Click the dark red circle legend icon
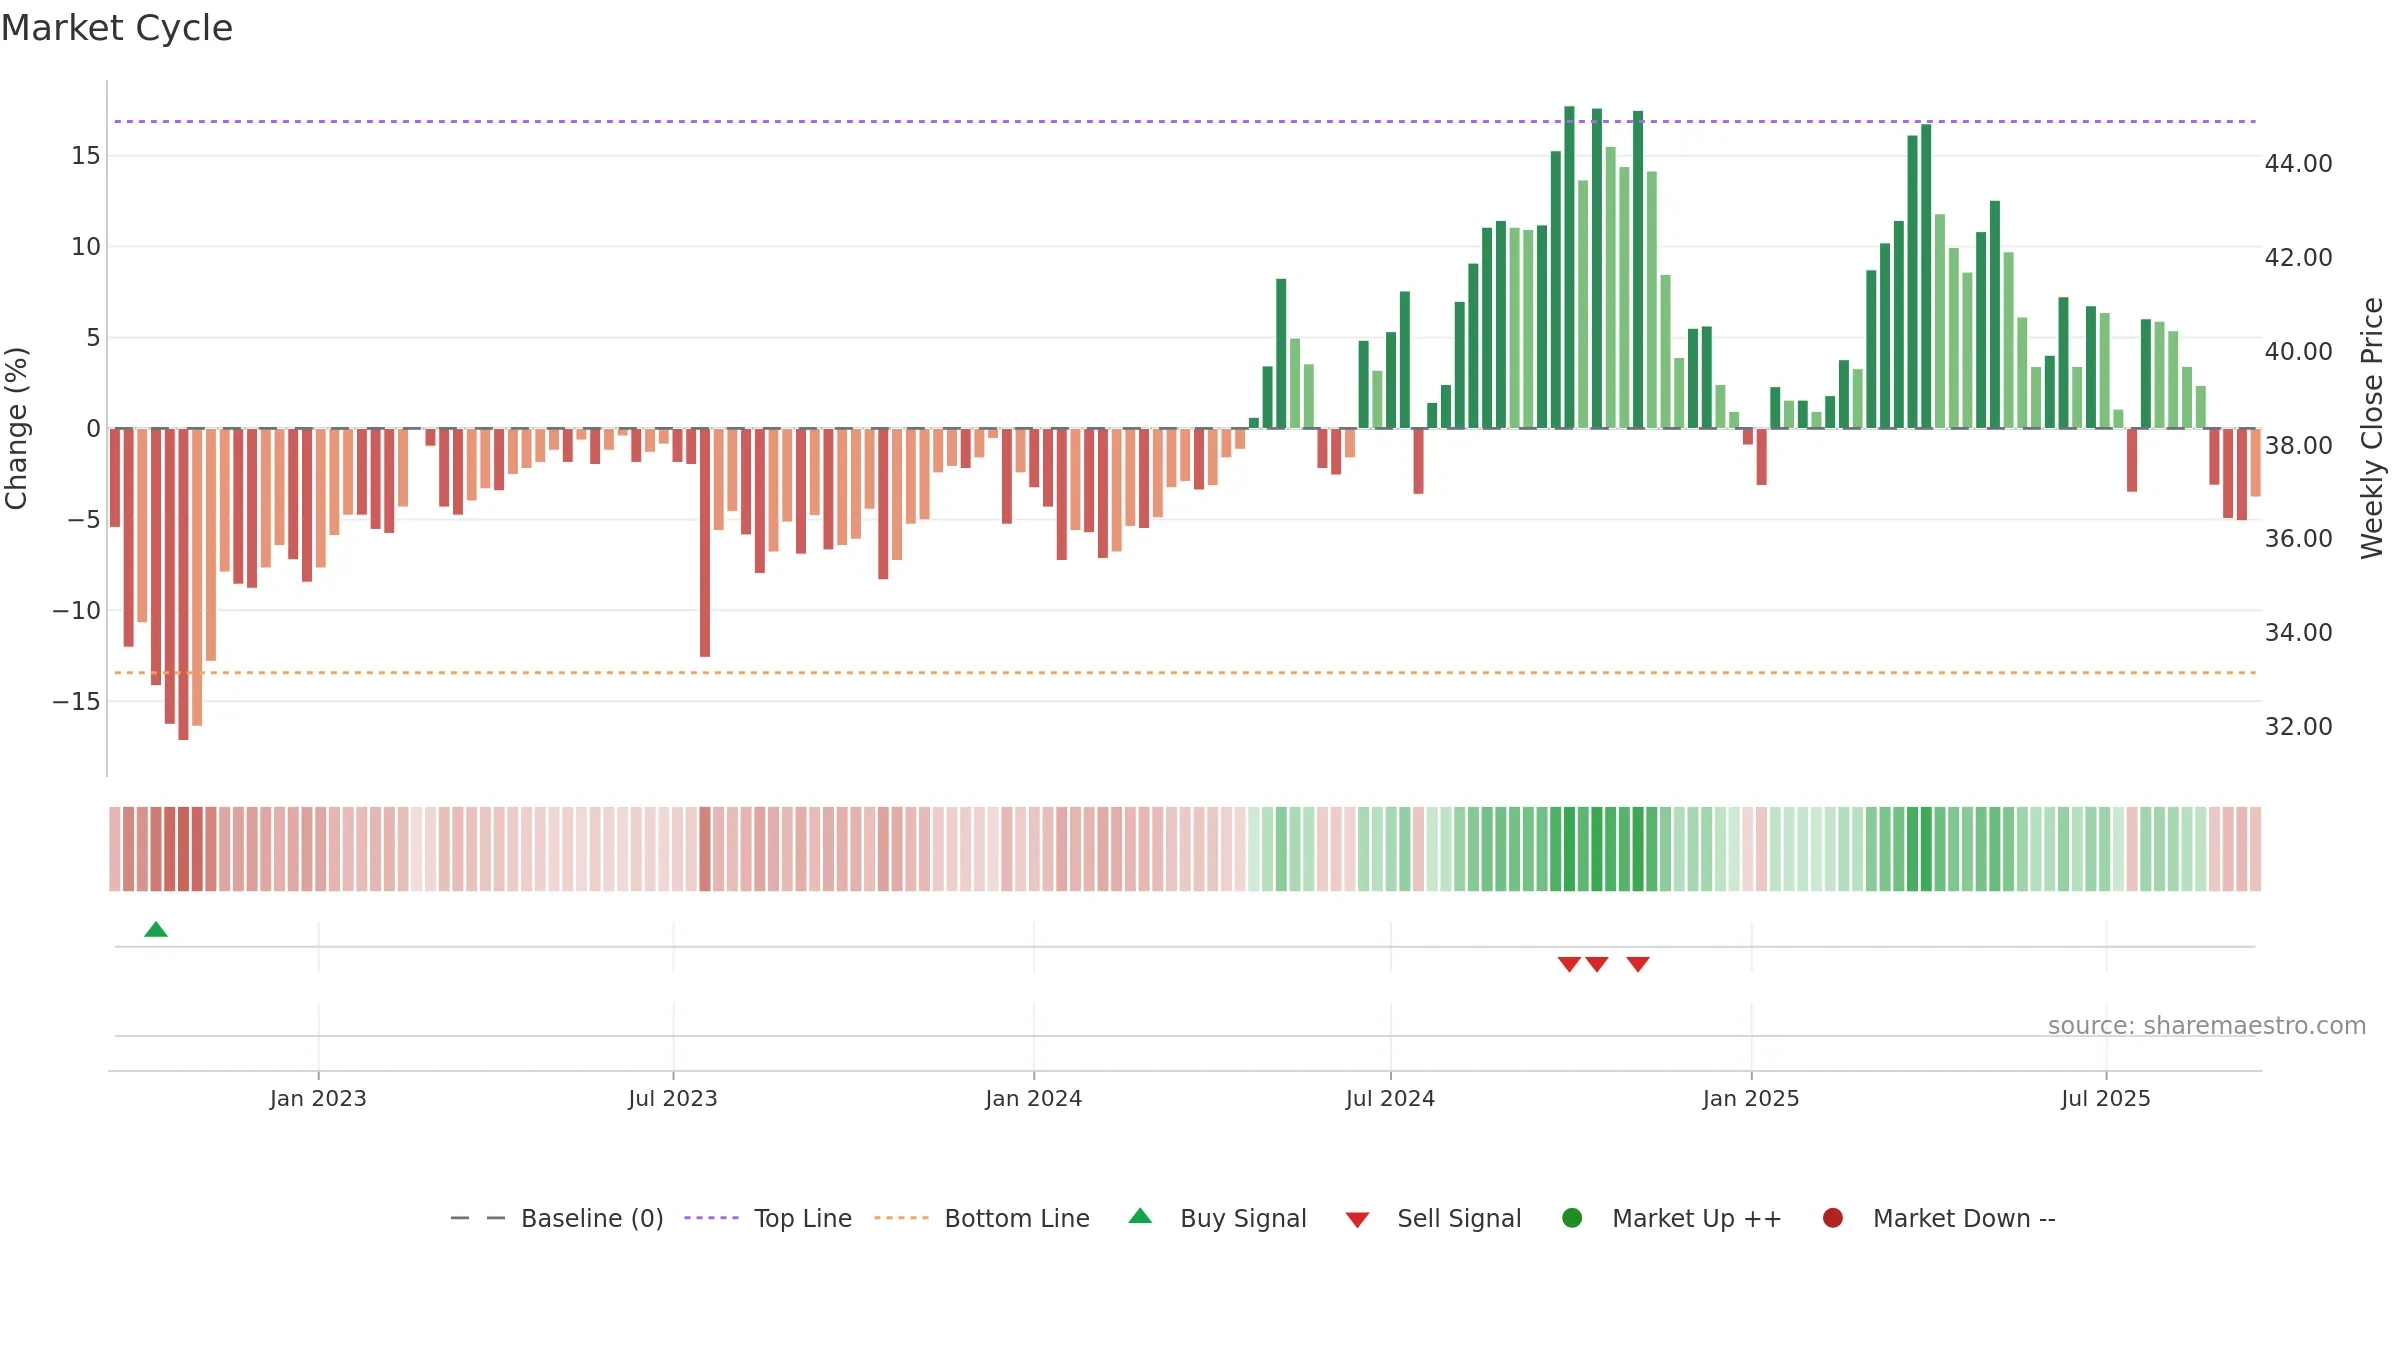This screenshot has width=2400, height=1350. coord(1833,1218)
